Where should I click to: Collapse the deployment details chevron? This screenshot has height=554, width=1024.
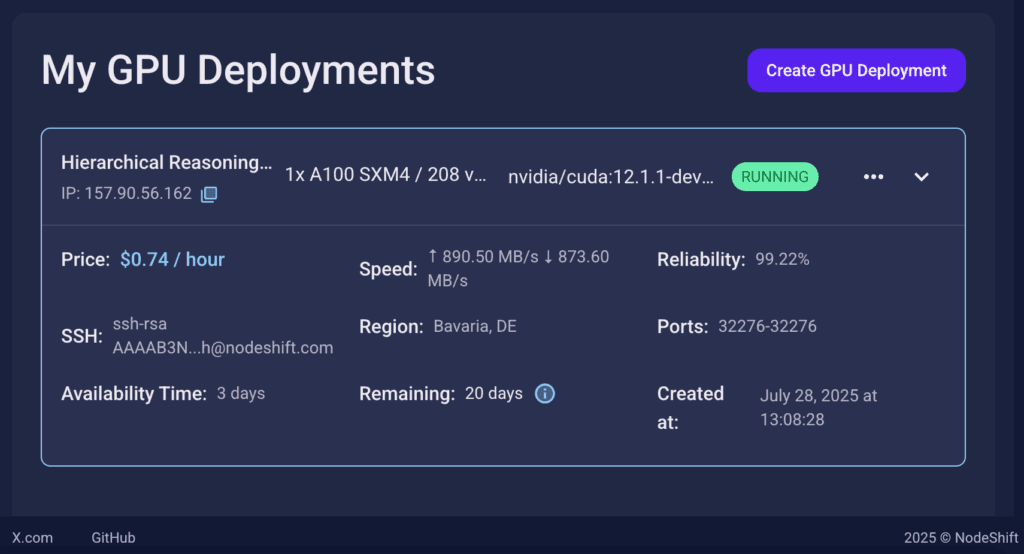[921, 177]
